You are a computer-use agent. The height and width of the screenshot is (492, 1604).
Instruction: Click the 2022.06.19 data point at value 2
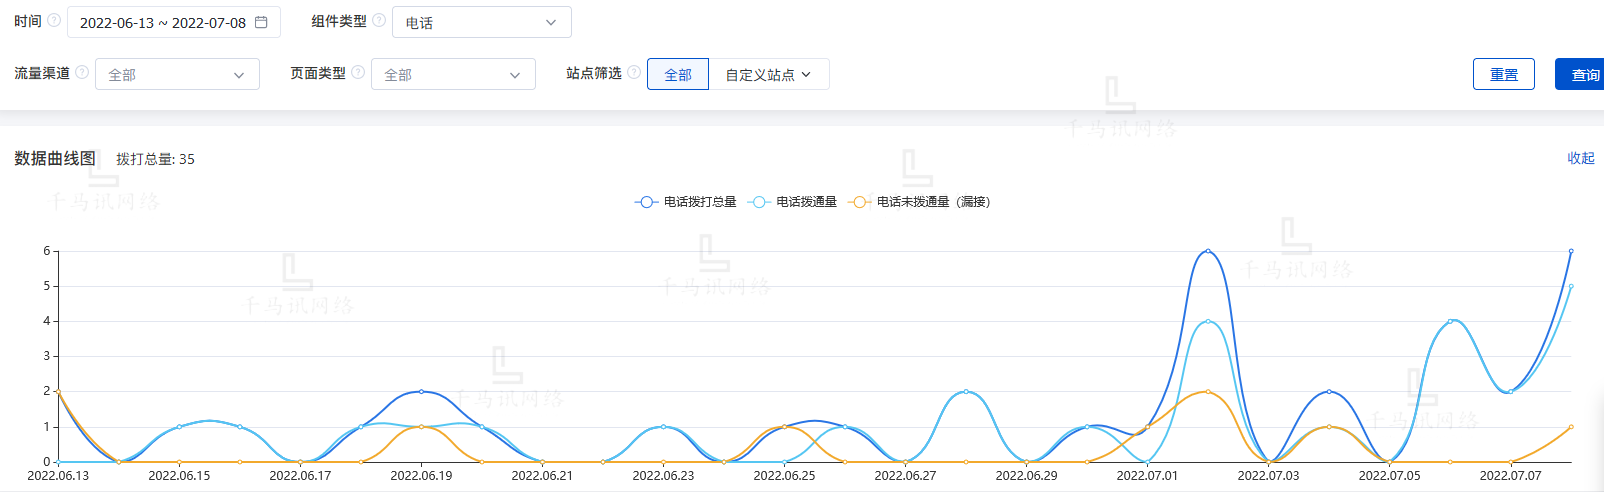421,391
